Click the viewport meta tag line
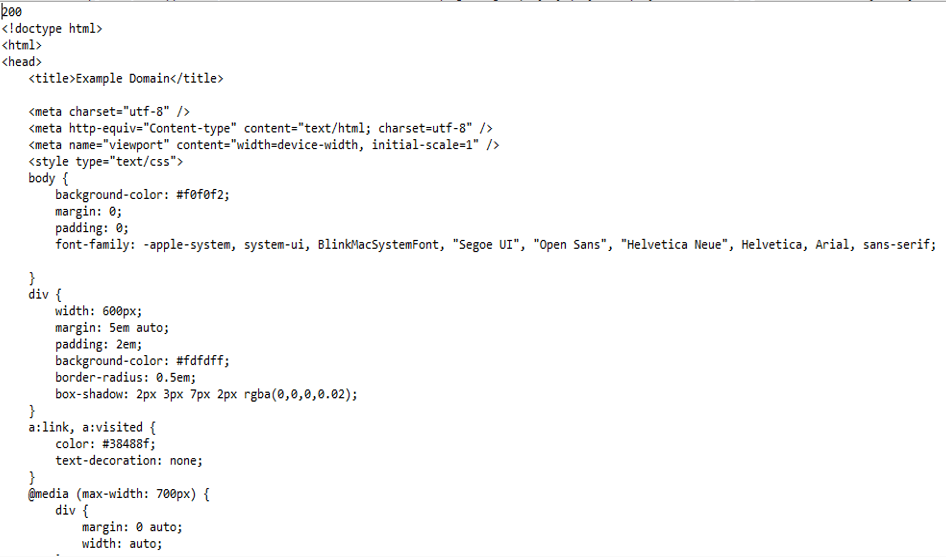946x557 pixels. [x=264, y=145]
